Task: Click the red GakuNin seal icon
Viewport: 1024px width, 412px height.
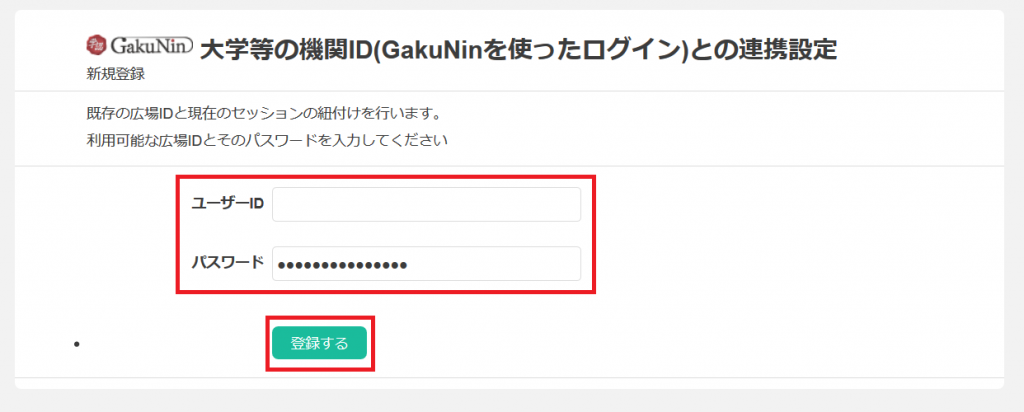Action: [95, 45]
